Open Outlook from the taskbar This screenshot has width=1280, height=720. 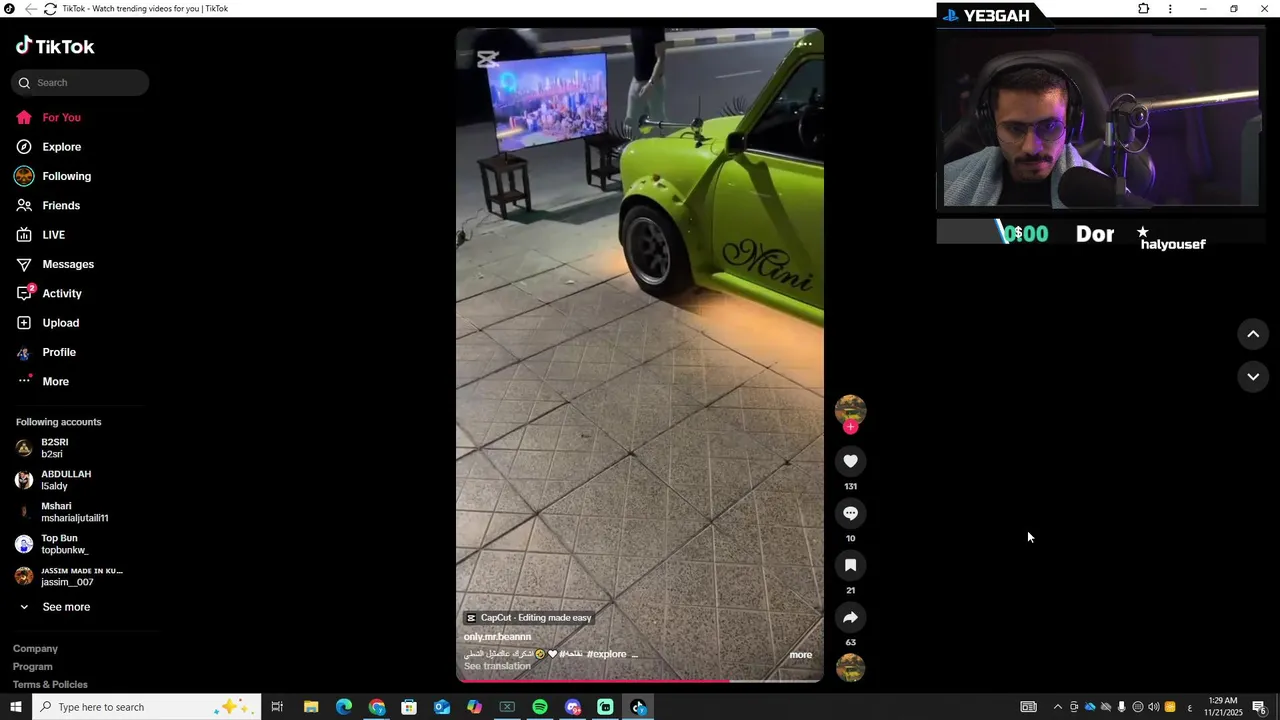pos(442,707)
